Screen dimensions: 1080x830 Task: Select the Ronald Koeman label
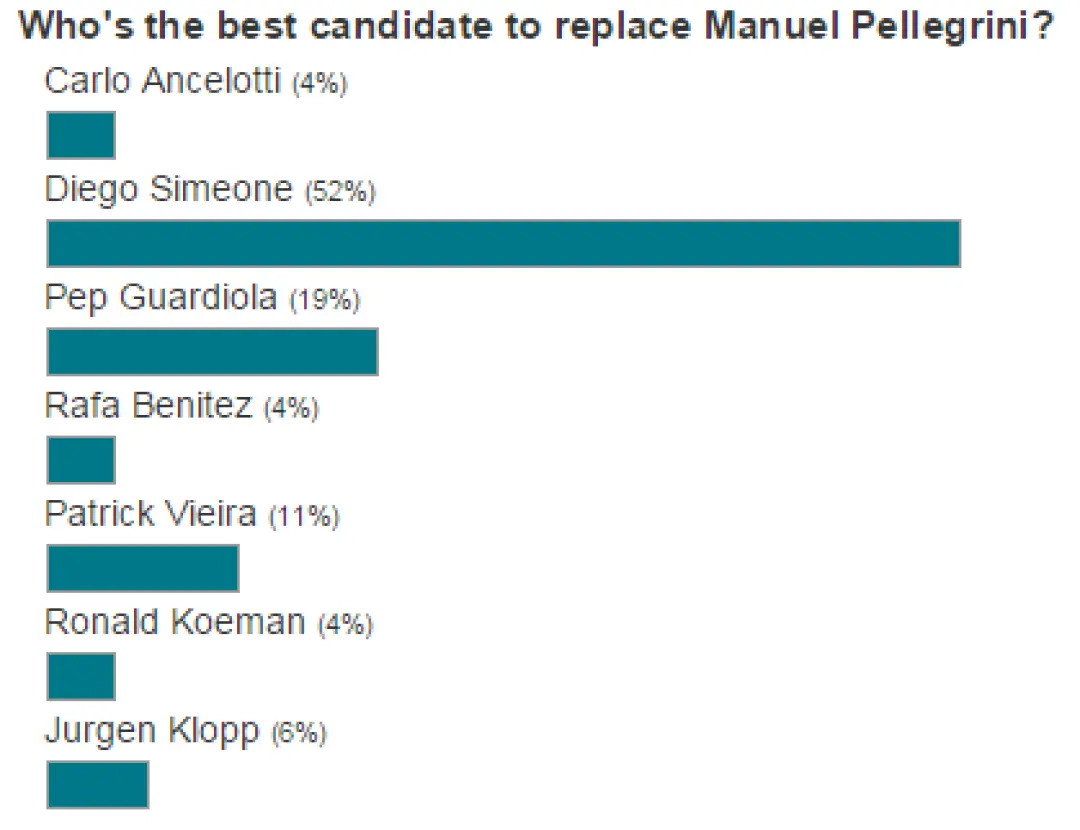[x=176, y=622]
